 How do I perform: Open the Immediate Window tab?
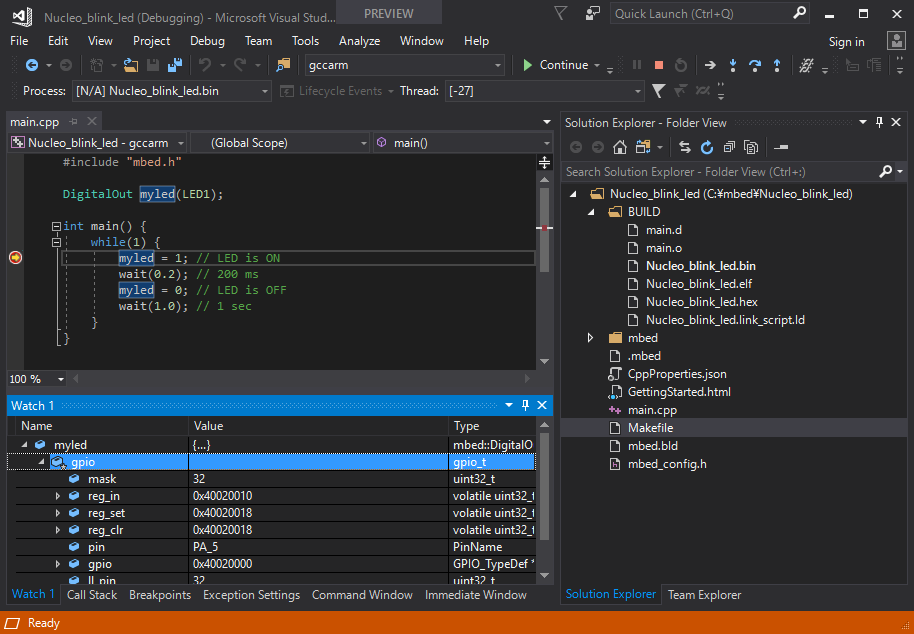[476, 595]
